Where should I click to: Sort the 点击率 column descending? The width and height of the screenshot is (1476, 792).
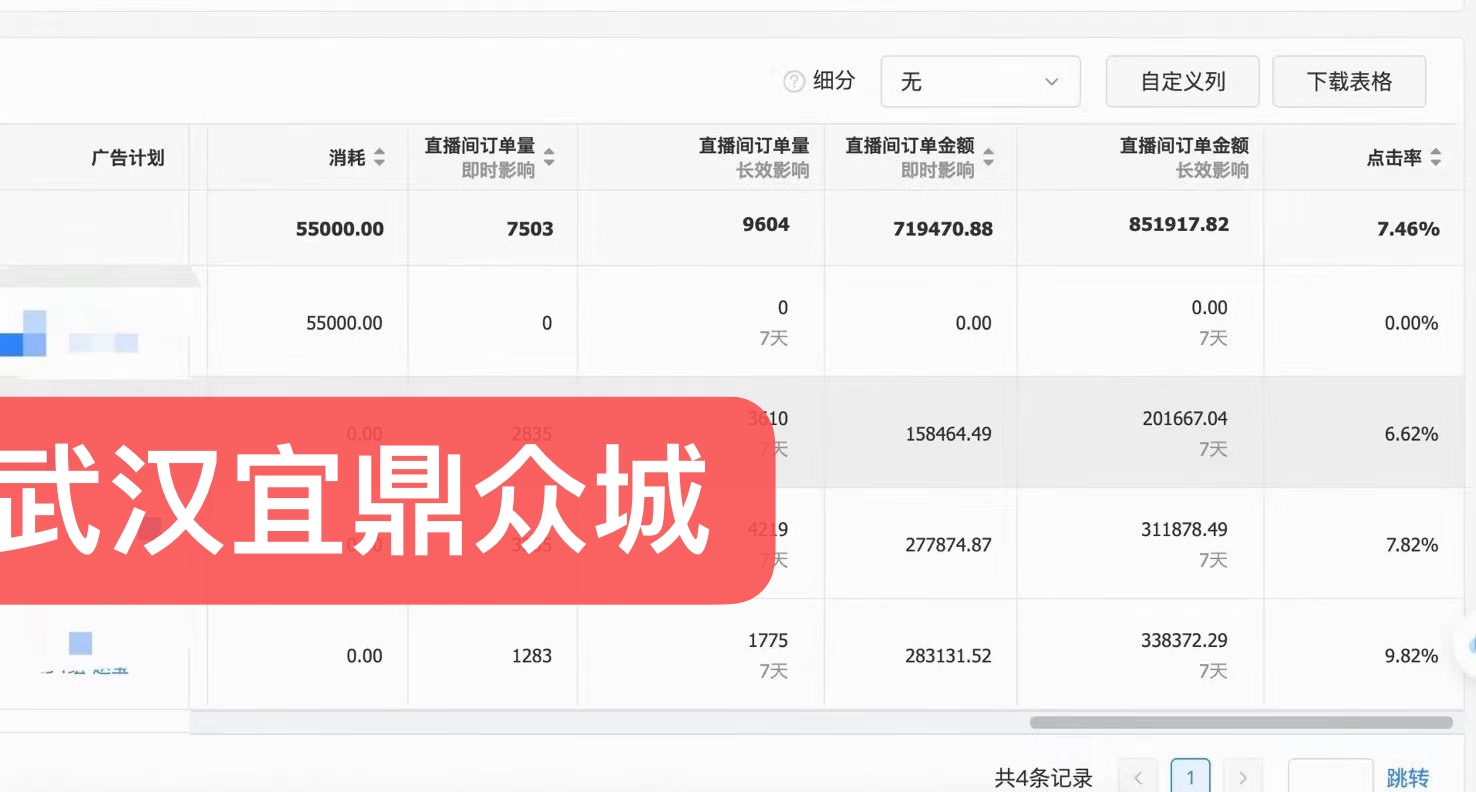(x=1435, y=163)
